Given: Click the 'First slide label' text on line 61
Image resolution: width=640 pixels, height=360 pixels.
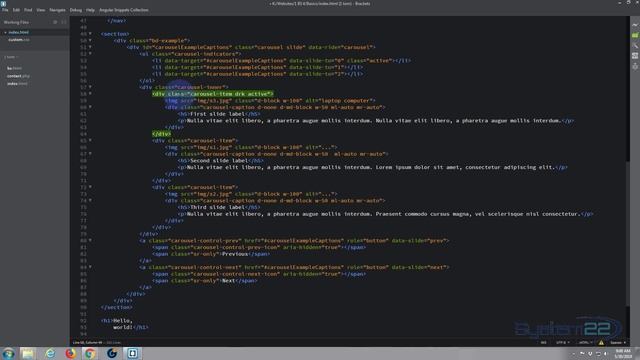Looking at the screenshot, I should tap(217, 114).
